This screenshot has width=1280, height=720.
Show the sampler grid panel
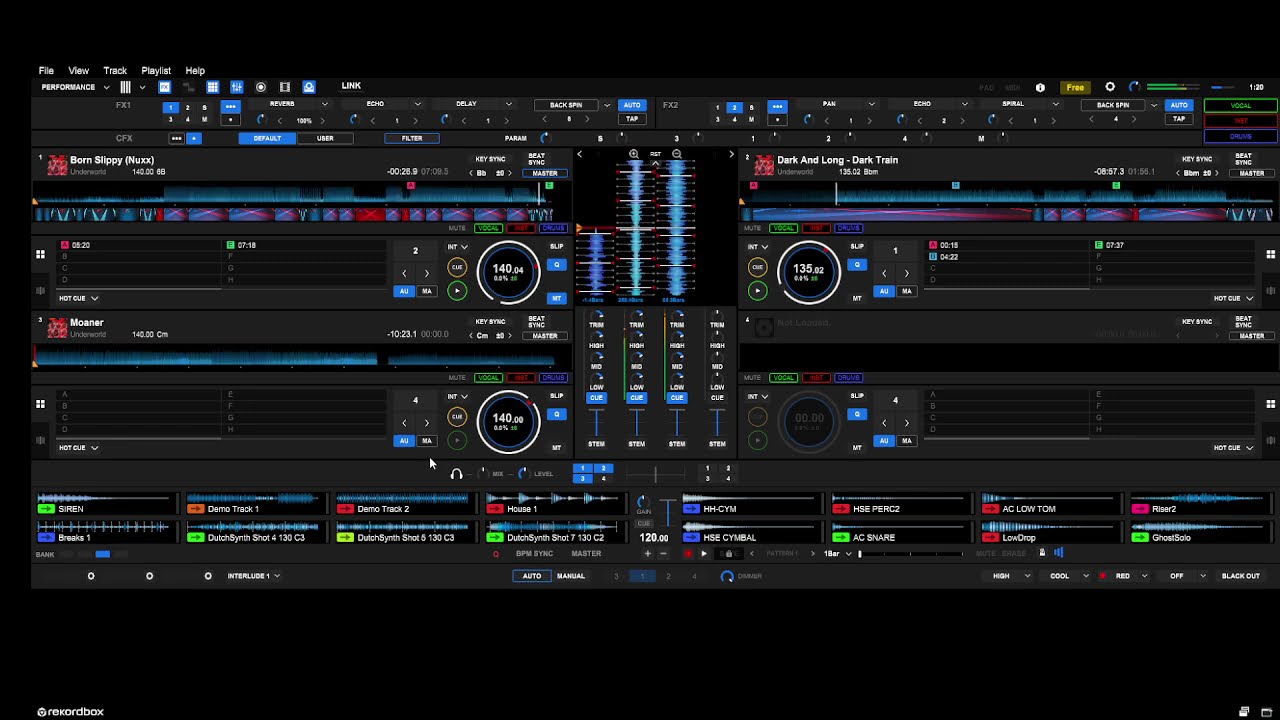click(x=213, y=87)
